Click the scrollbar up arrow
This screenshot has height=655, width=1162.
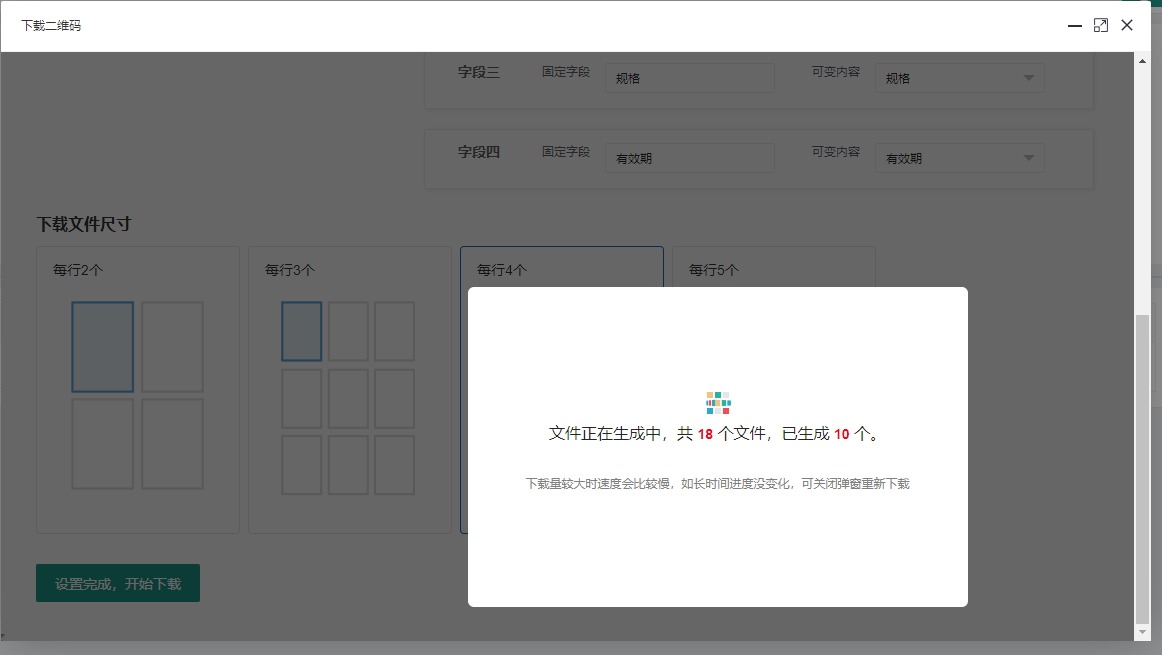[x=1143, y=60]
